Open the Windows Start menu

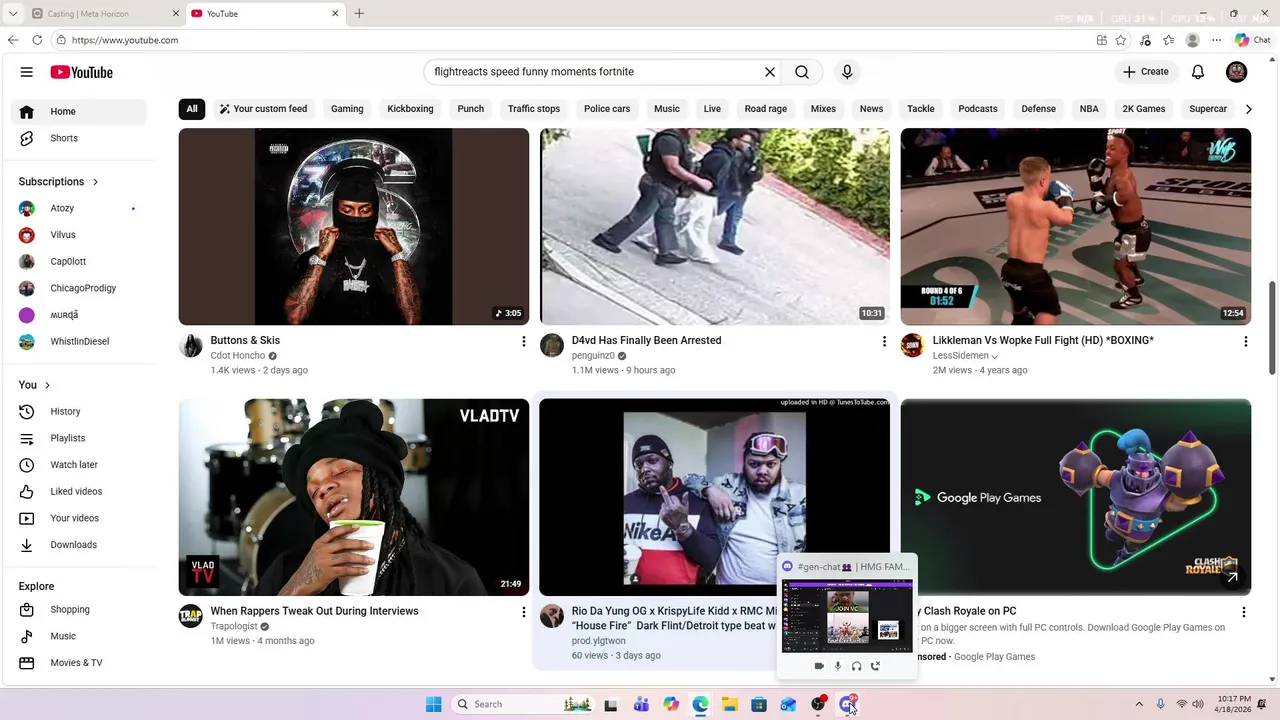coord(433,704)
